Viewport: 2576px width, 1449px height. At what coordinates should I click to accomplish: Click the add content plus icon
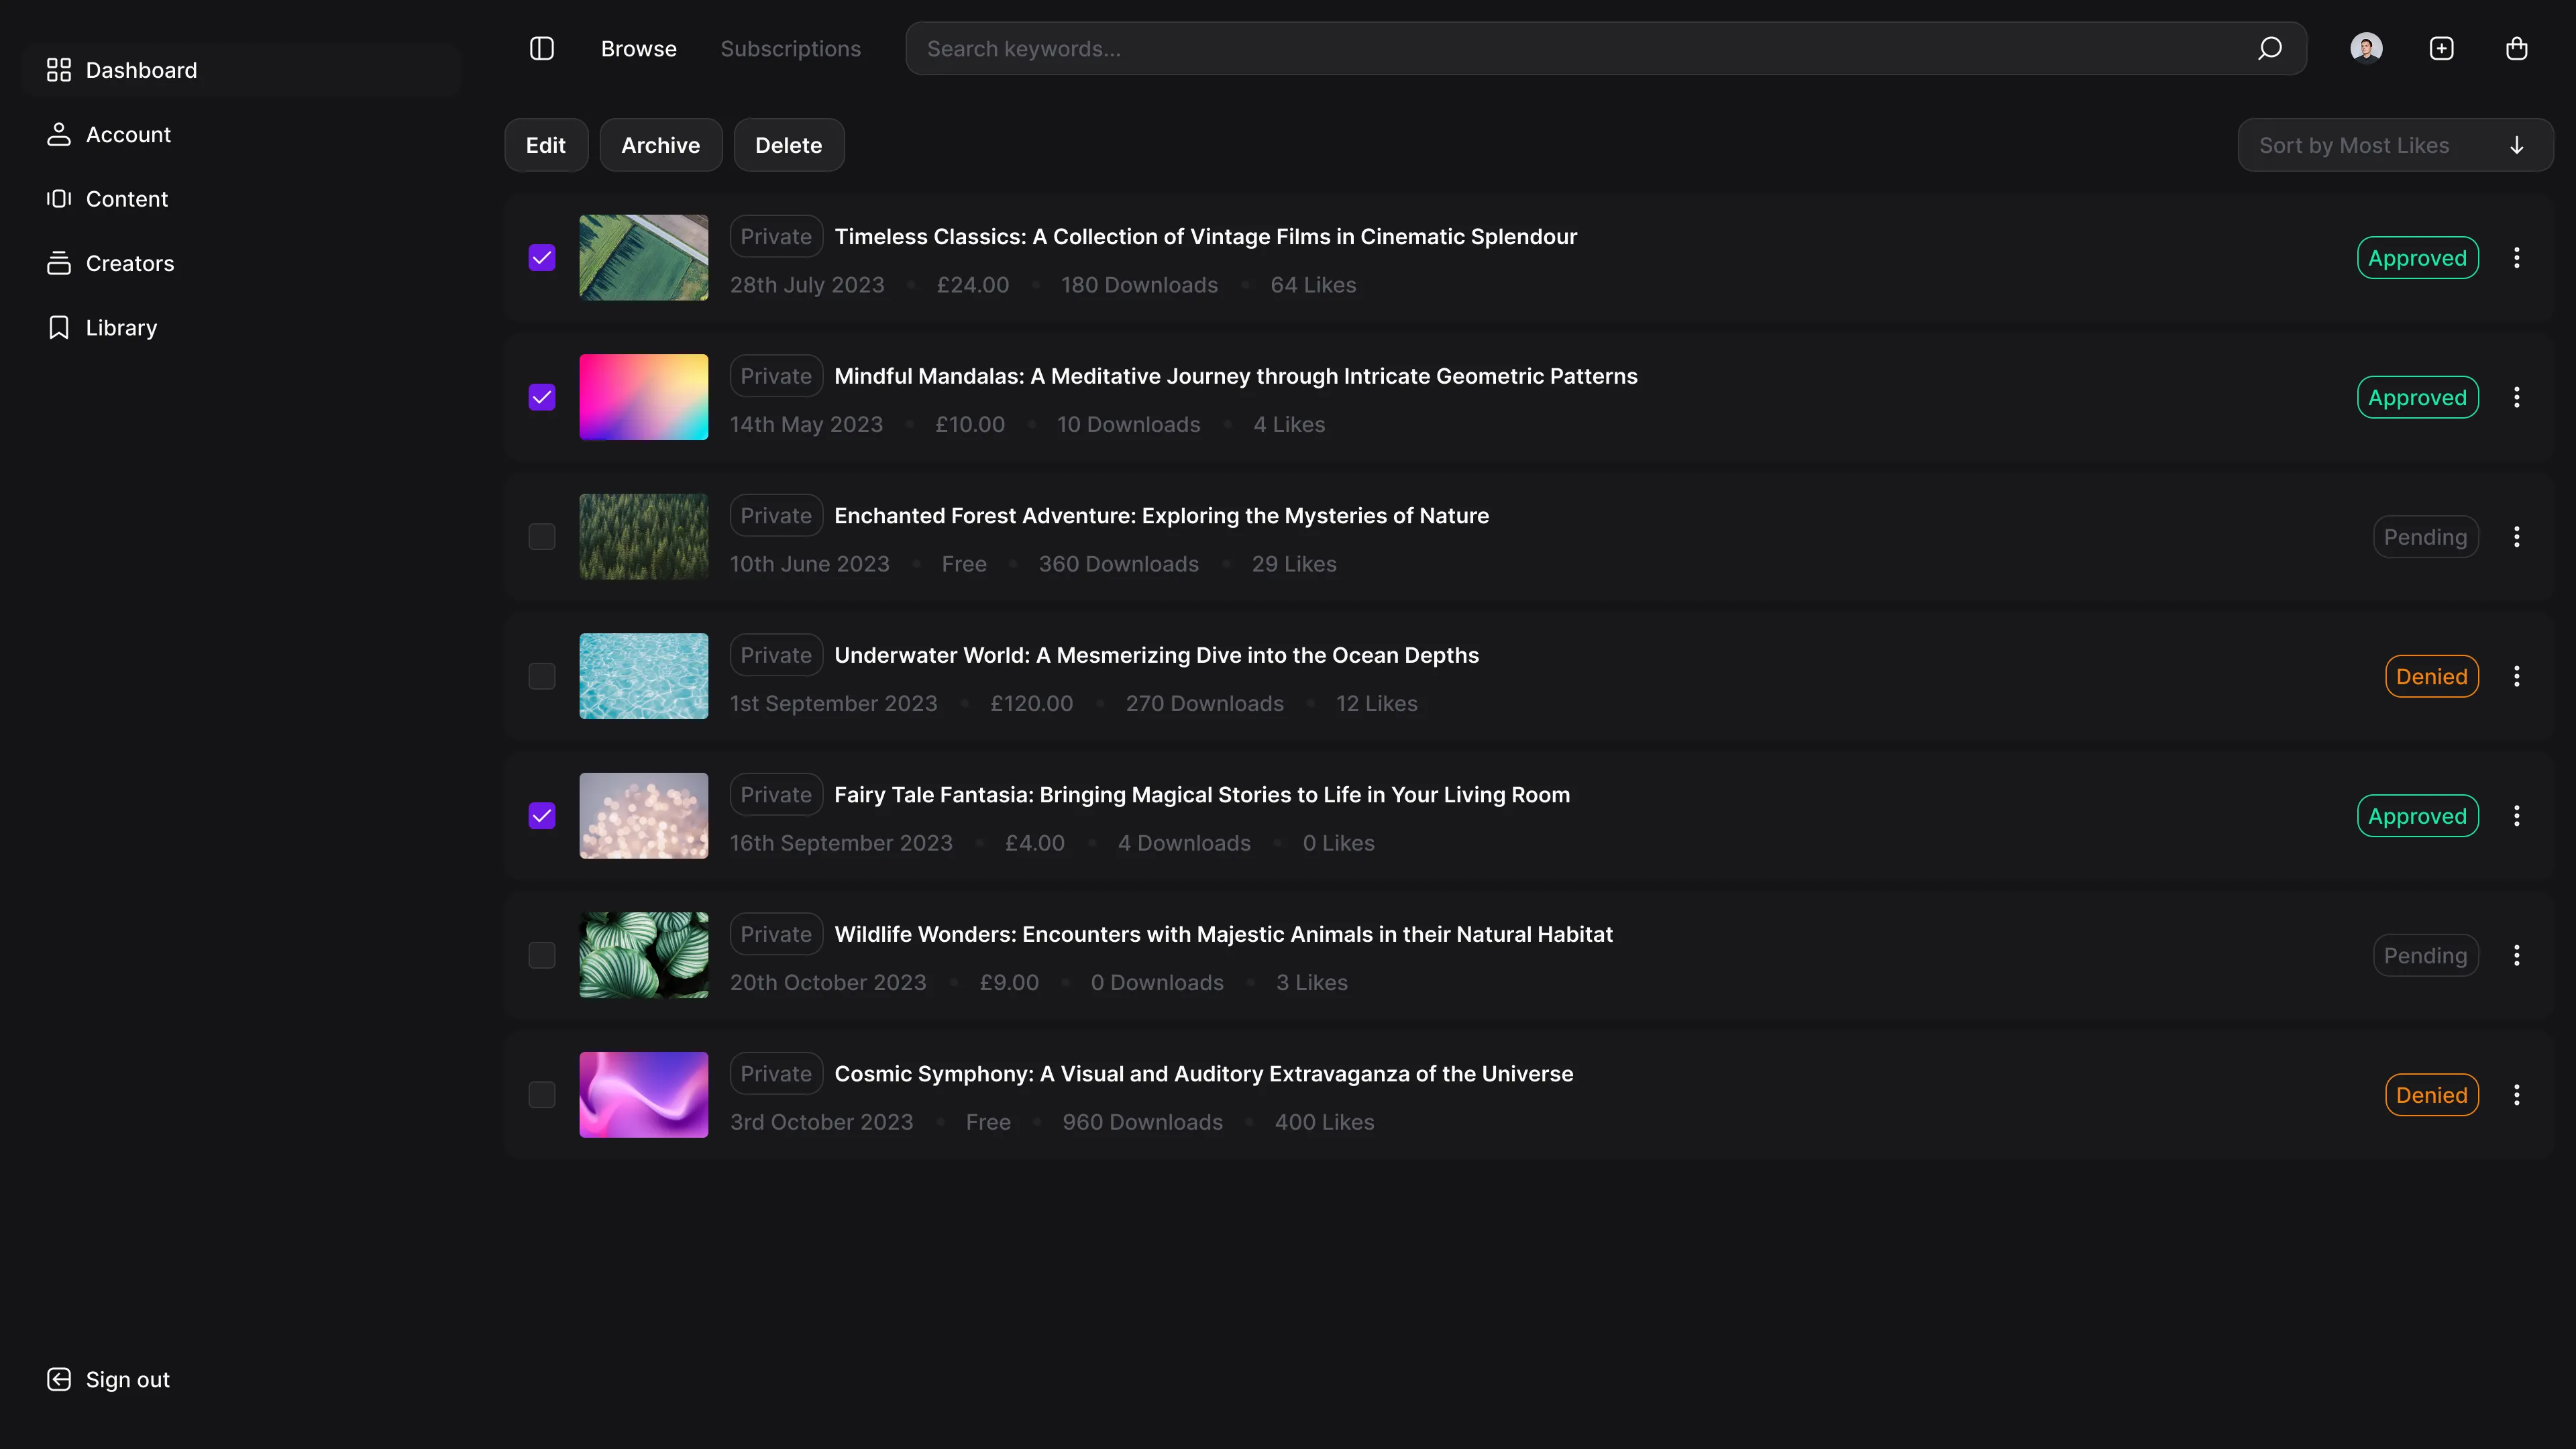(x=2441, y=47)
